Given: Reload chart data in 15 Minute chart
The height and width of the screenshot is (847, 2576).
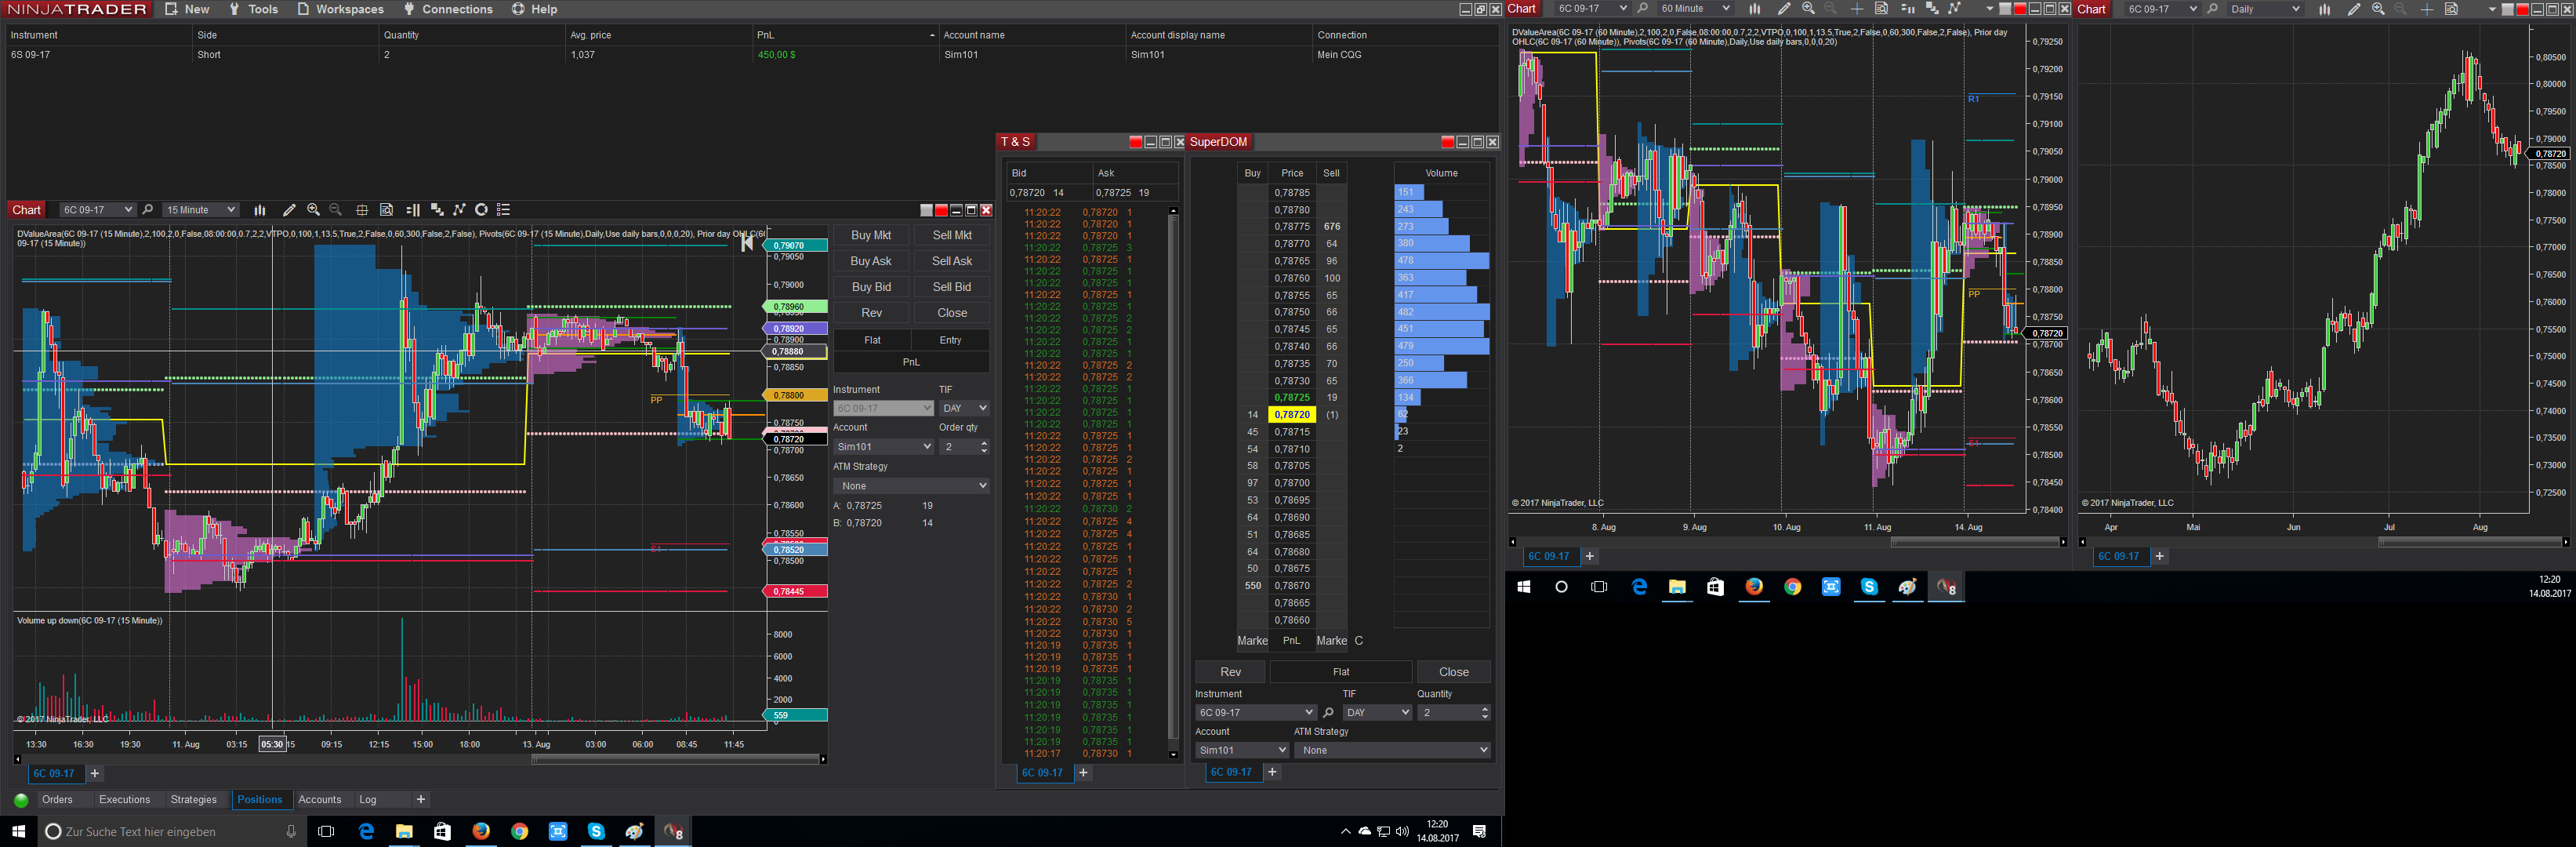Looking at the screenshot, I should 482,210.
